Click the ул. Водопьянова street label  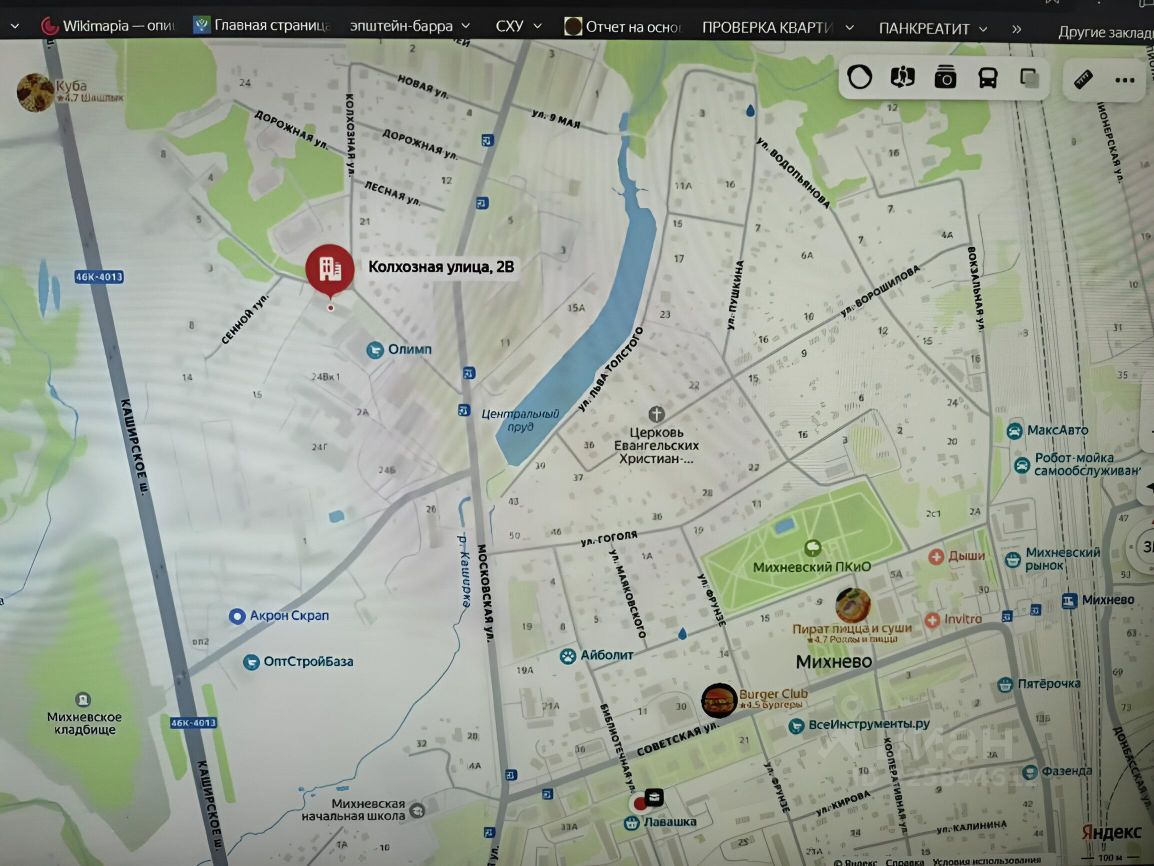tap(793, 173)
